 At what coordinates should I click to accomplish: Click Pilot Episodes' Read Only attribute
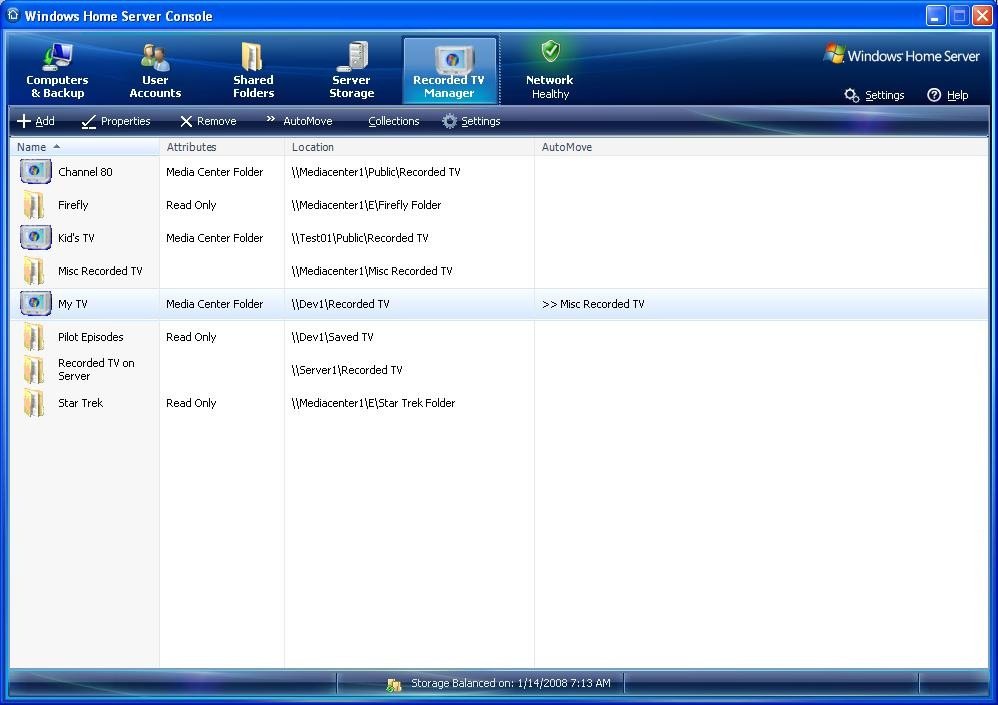point(191,337)
